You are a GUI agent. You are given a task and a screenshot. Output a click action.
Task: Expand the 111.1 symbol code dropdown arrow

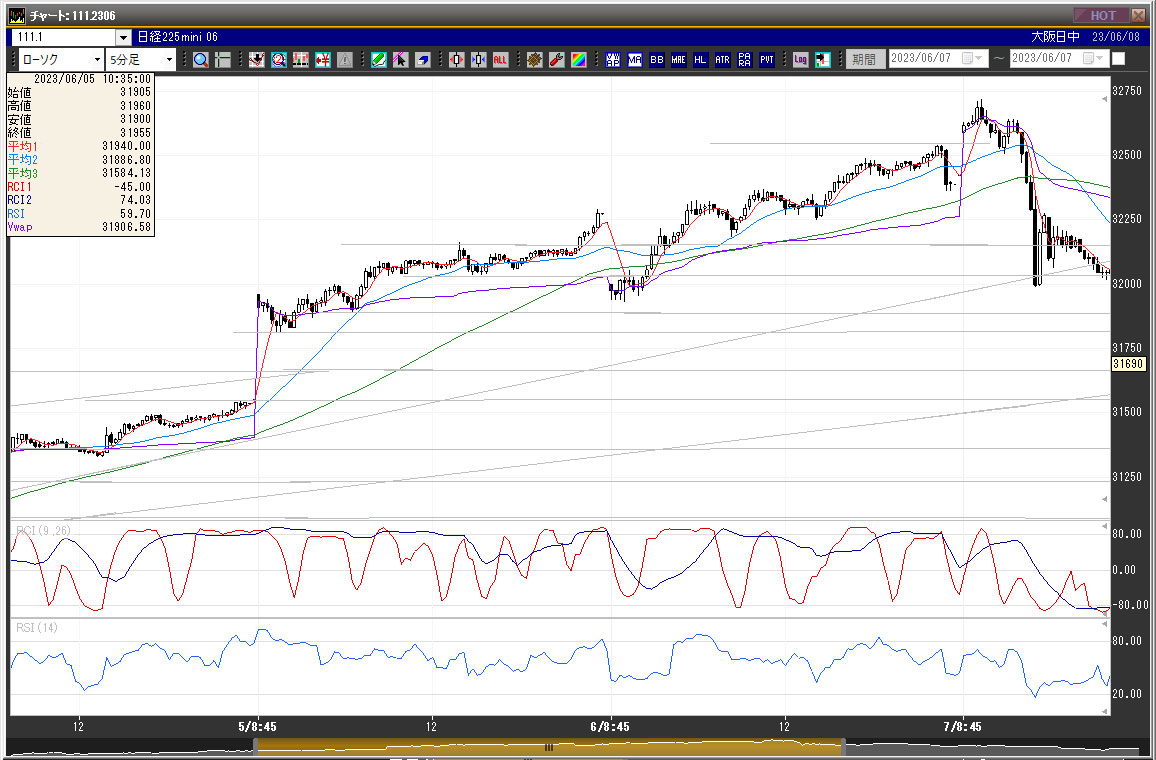(124, 37)
